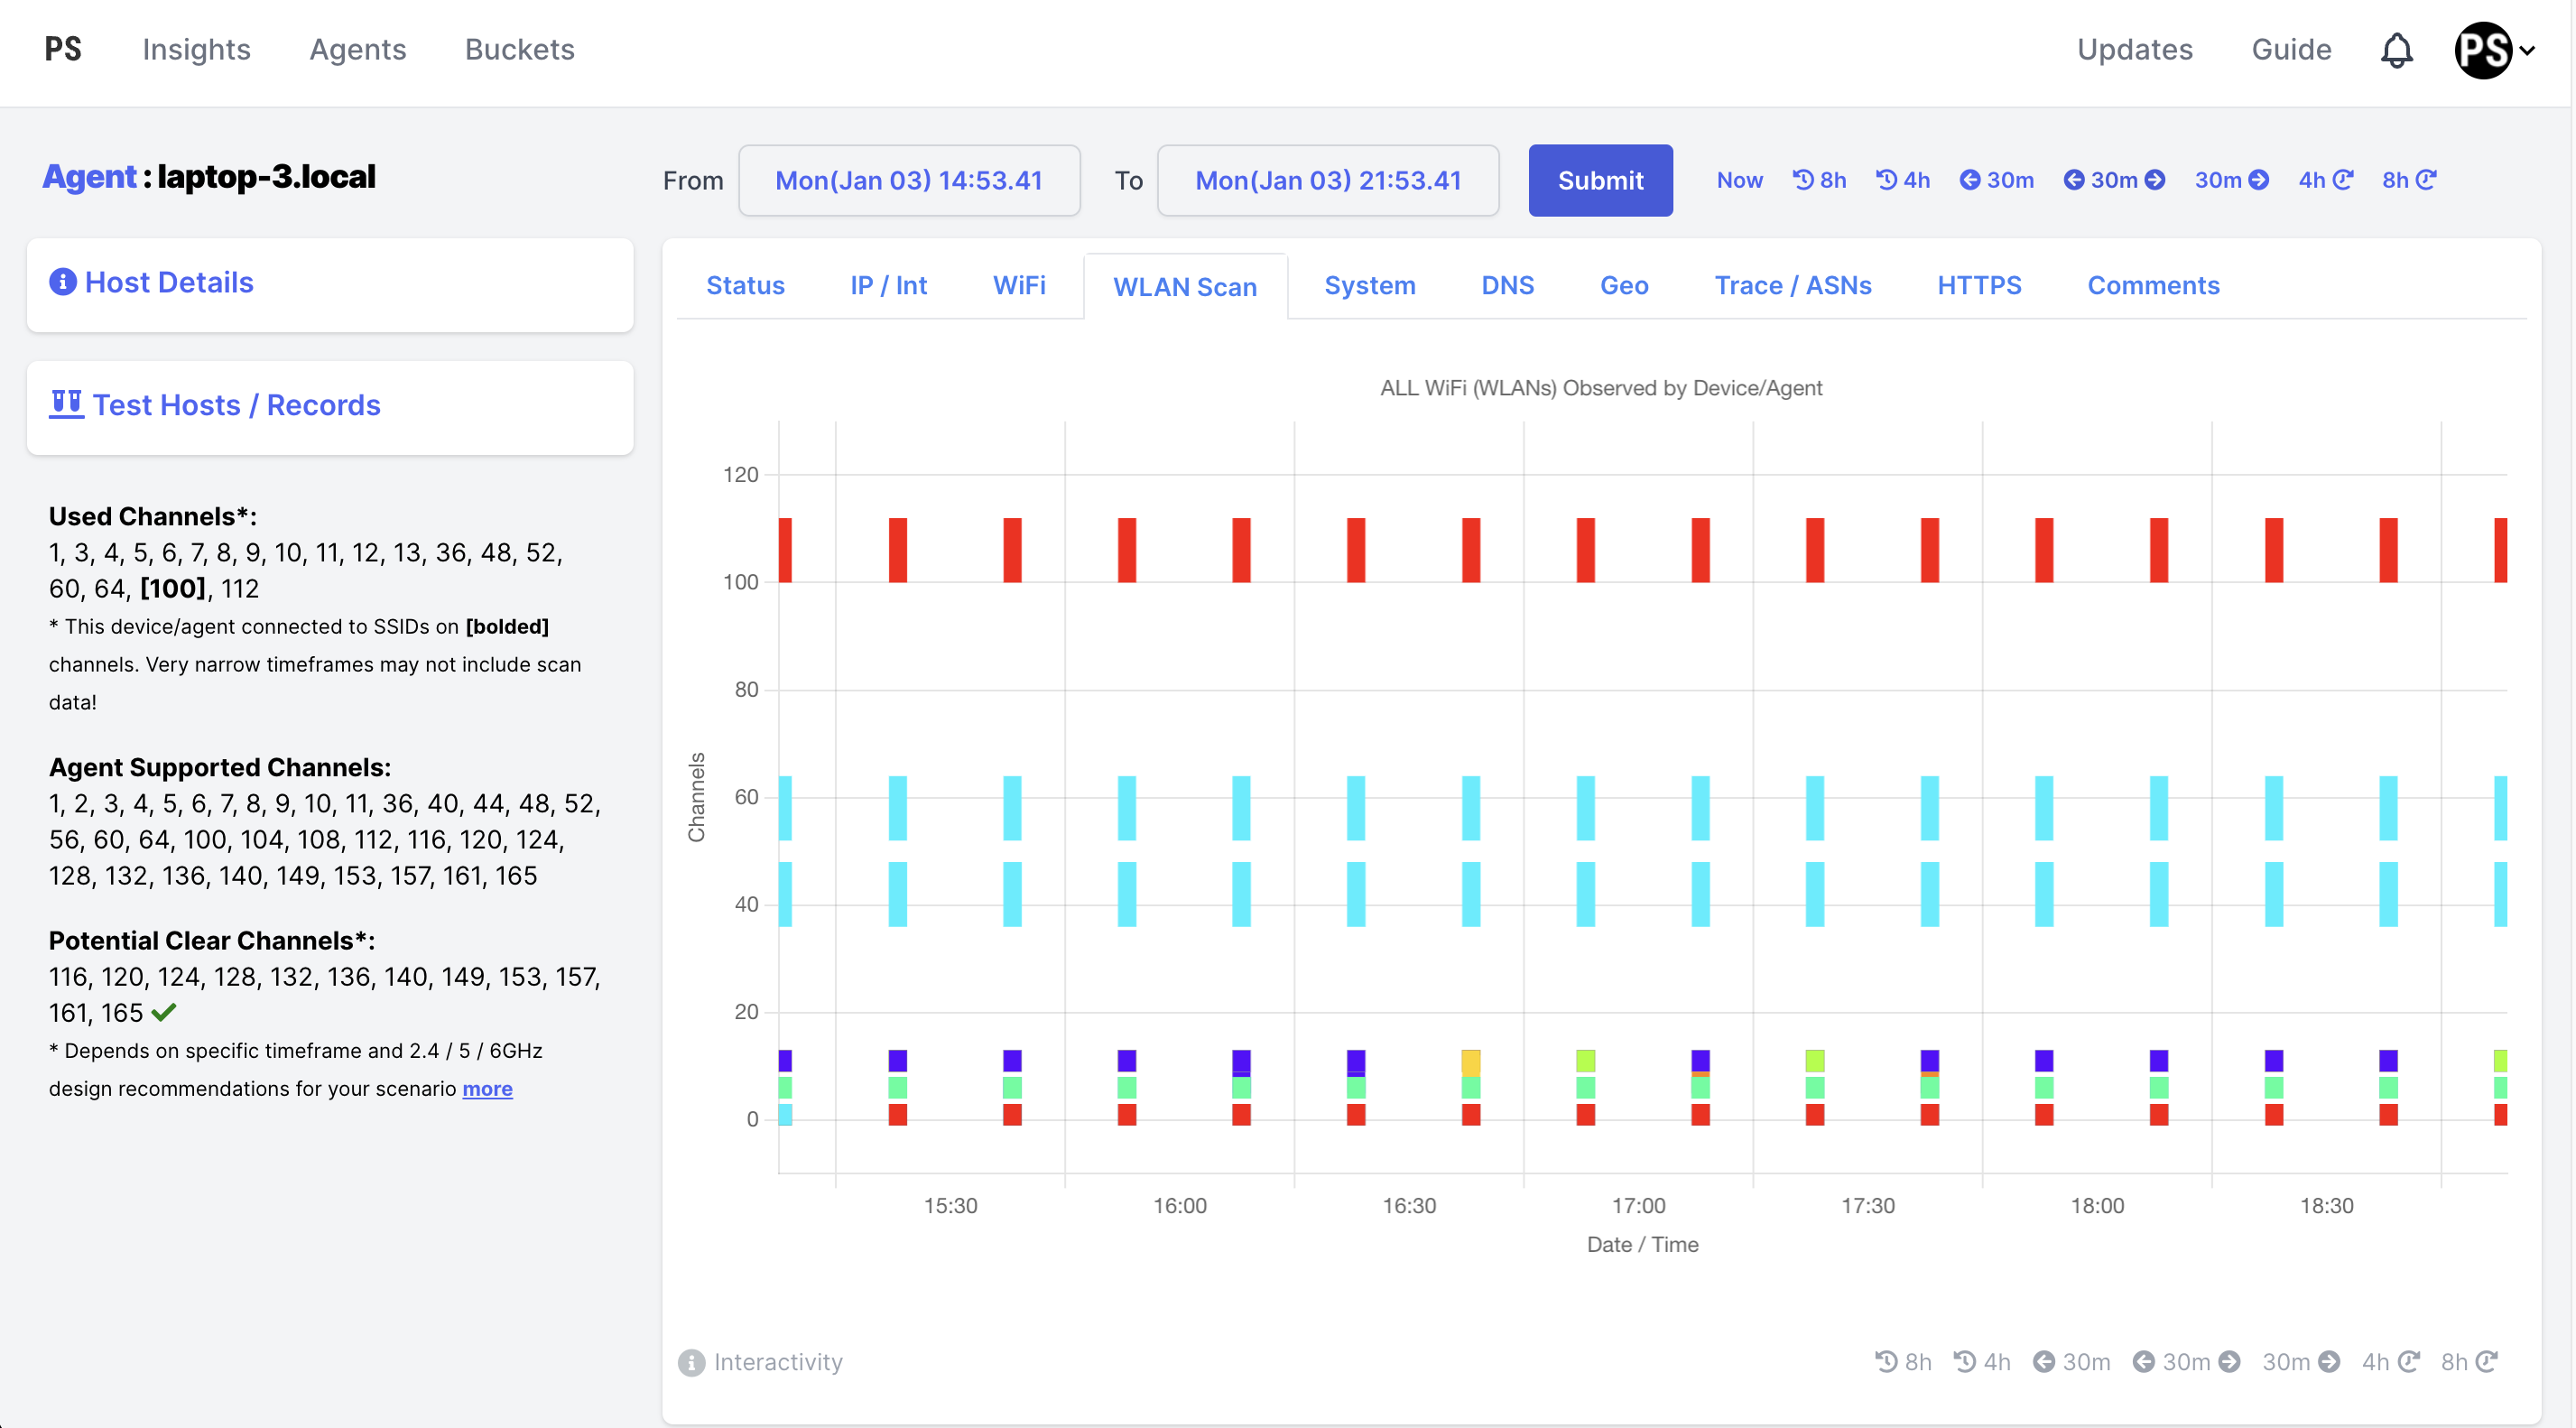The image size is (2576, 1428).
Task: Expand the Host Details panel
Action: point(169,282)
